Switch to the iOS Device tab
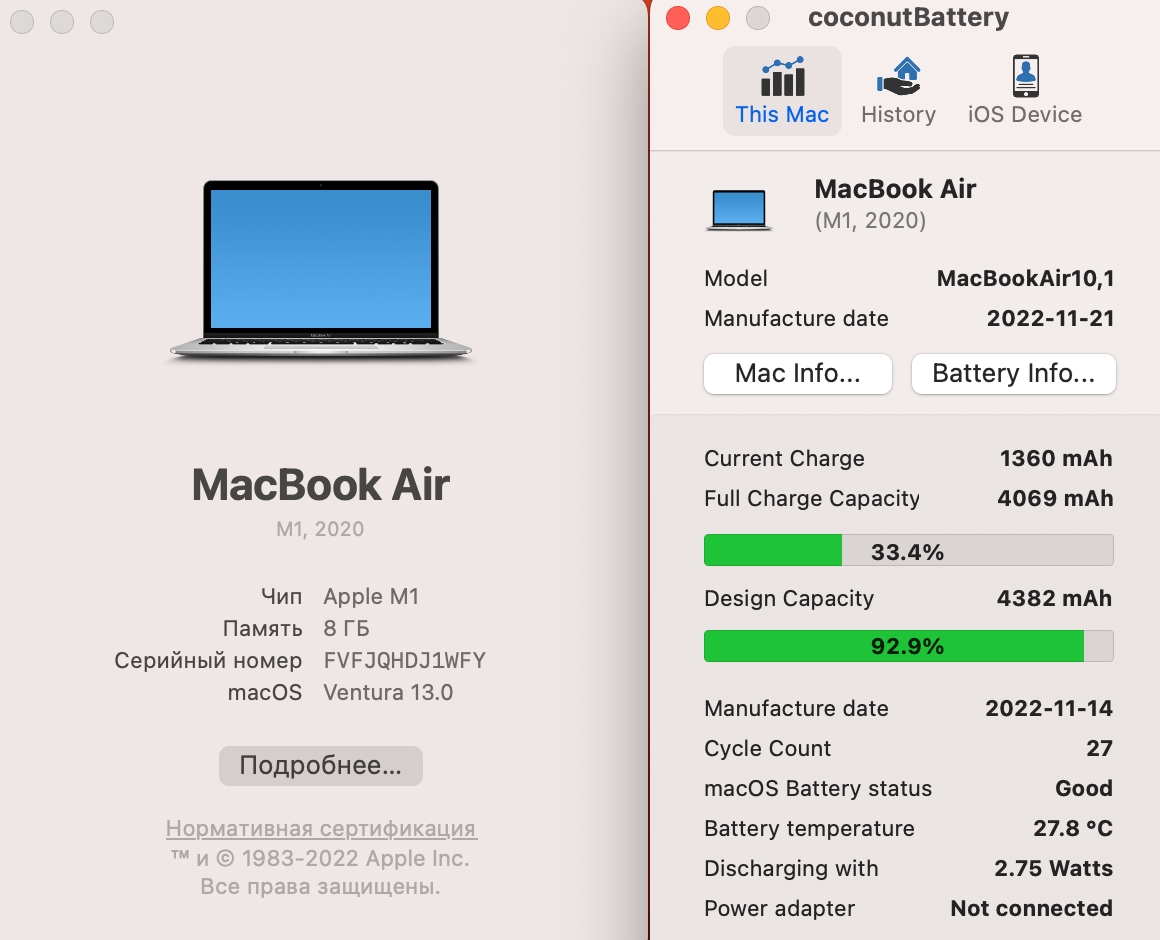Image resolution: width=1160 pixels, height=940 pixels. point(1025,91)
